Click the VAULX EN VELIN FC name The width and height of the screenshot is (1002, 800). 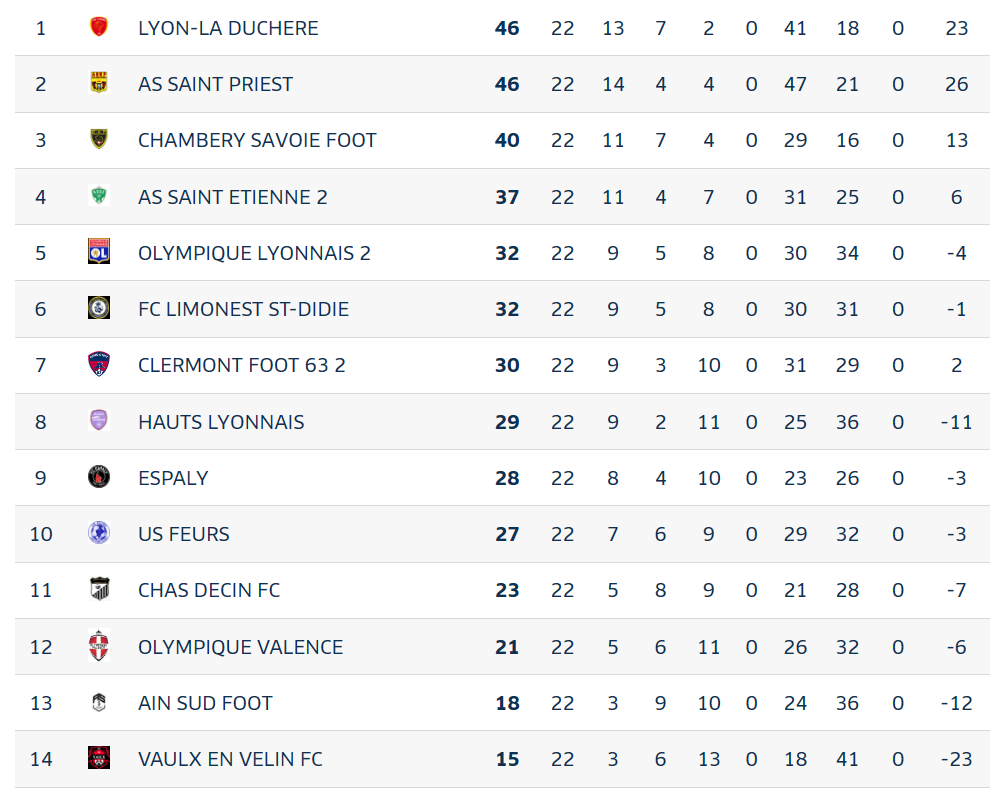(230, 759)
